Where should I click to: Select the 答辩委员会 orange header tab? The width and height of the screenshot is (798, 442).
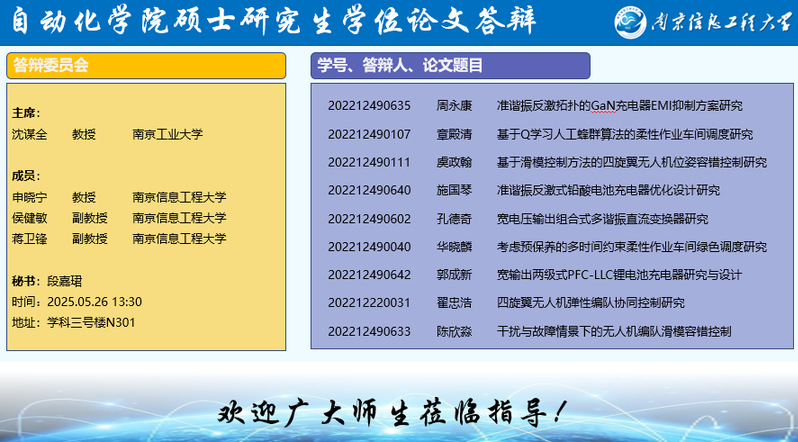[147, 66]
